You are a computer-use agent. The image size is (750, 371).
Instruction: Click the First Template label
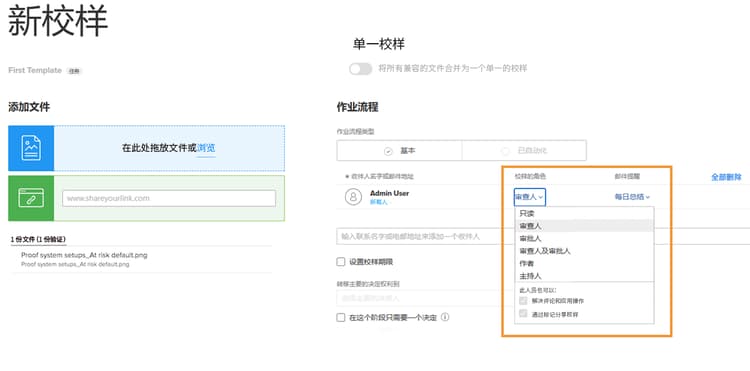(x=35, y=70)
